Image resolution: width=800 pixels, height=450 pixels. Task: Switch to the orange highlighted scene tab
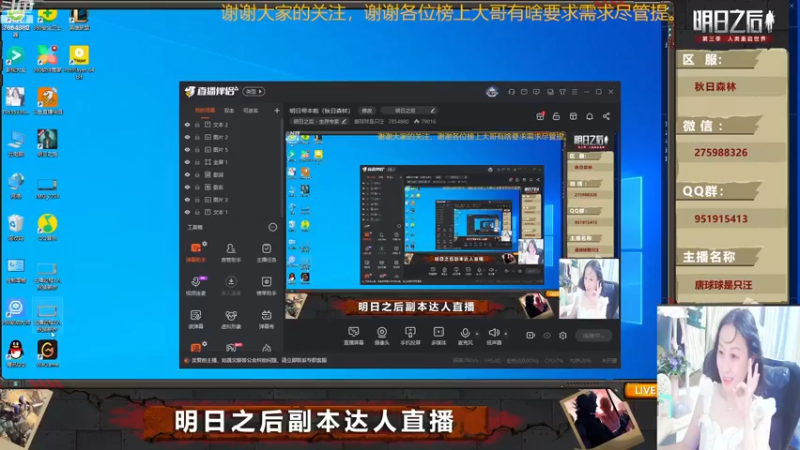tap(205, 110)
